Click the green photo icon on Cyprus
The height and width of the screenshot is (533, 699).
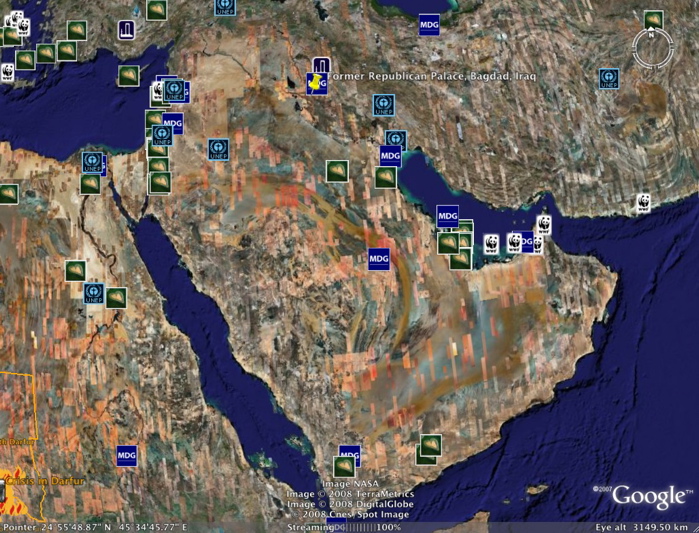128,75
